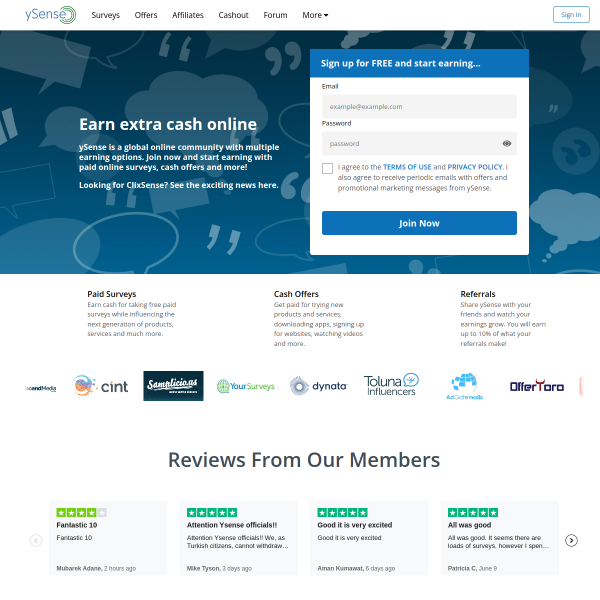Open the All was good review title
This screenshot has height=600, width=600.
[x=470, y=525]
